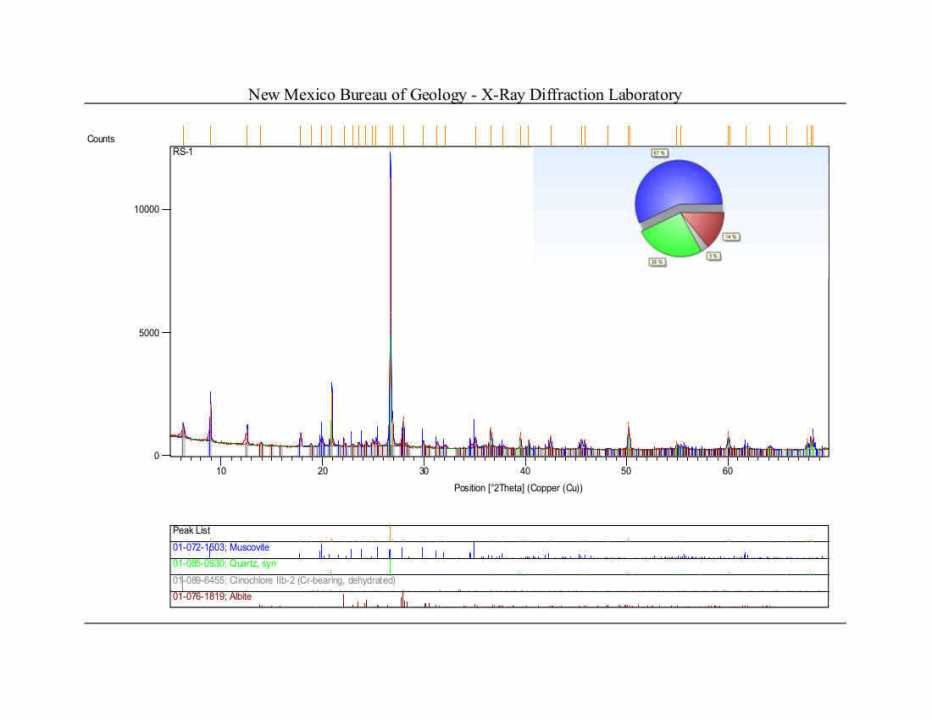Click the '60' tick on the x-axis

(728, 471)
